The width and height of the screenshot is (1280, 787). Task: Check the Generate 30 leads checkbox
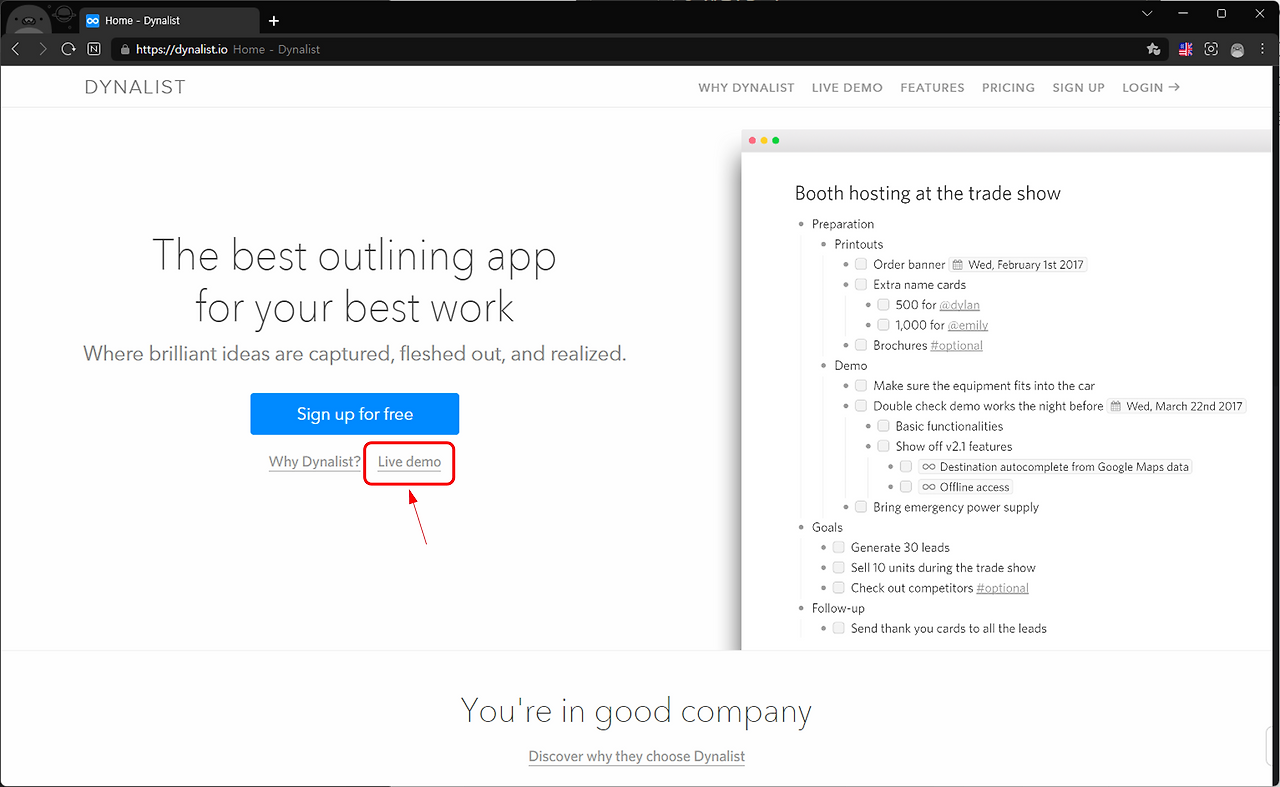839,547
